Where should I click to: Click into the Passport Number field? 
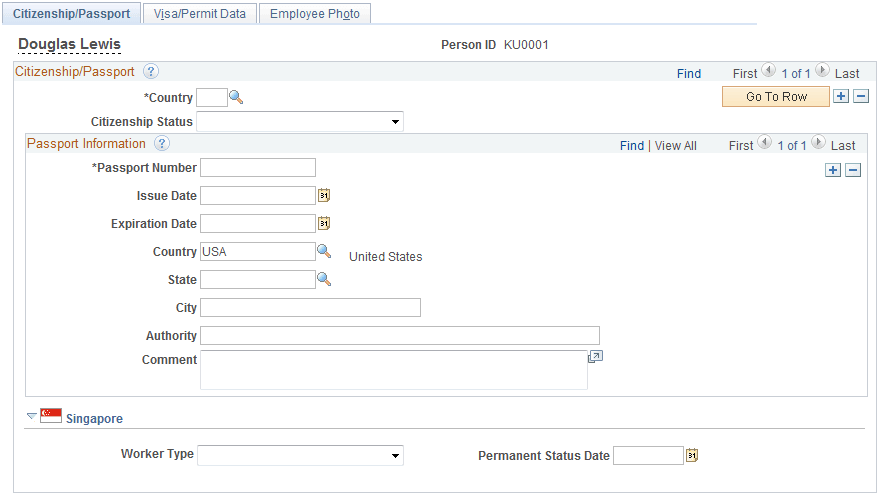point(258,168)
